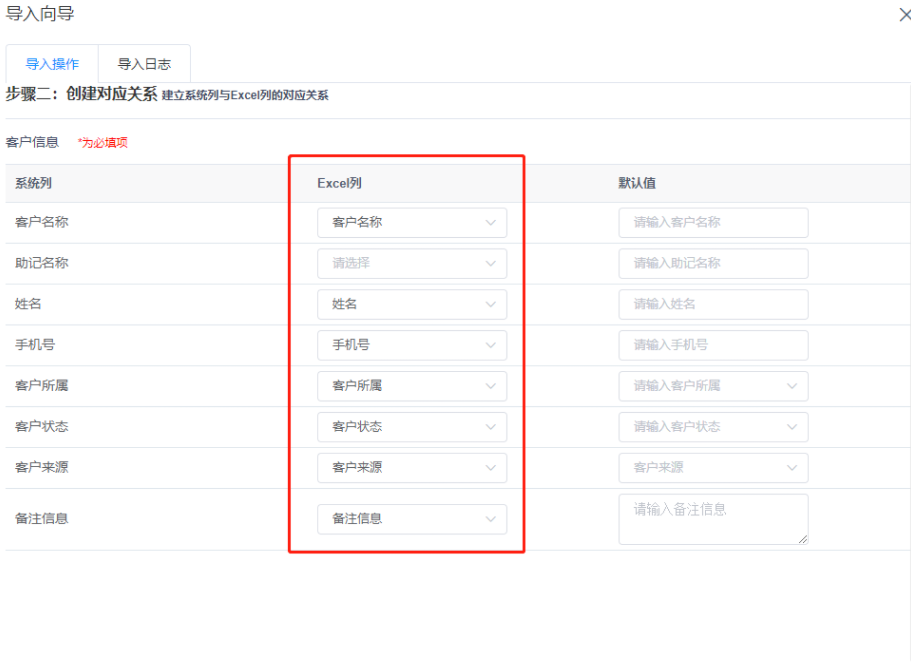Click the 请输入手机号 input field

[713, 345]
